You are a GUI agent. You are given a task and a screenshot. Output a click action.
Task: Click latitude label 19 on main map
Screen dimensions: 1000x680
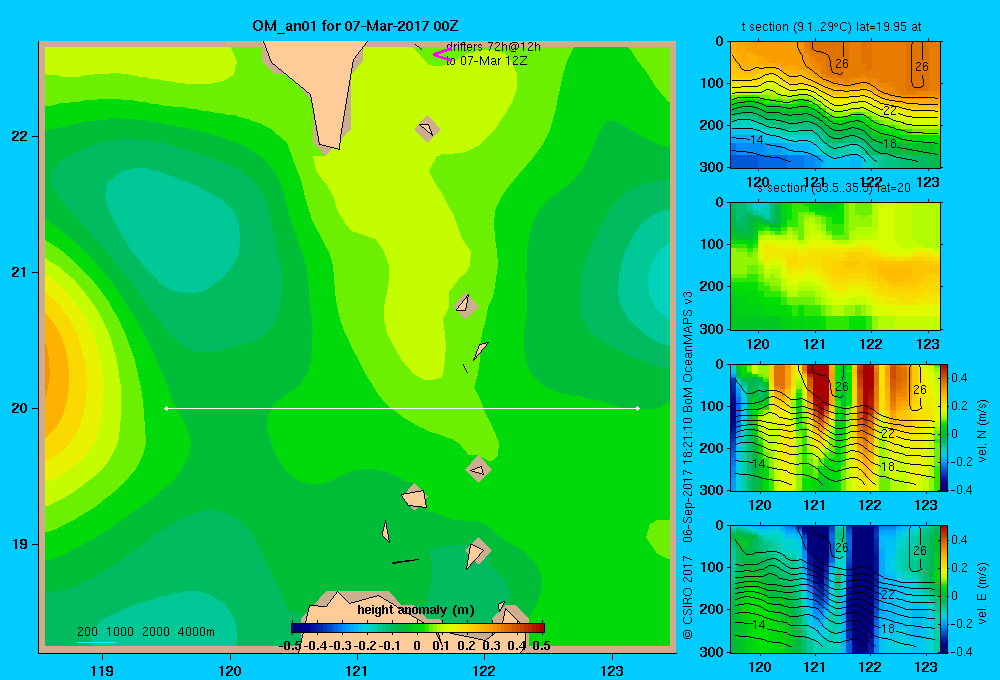(20, 544)
